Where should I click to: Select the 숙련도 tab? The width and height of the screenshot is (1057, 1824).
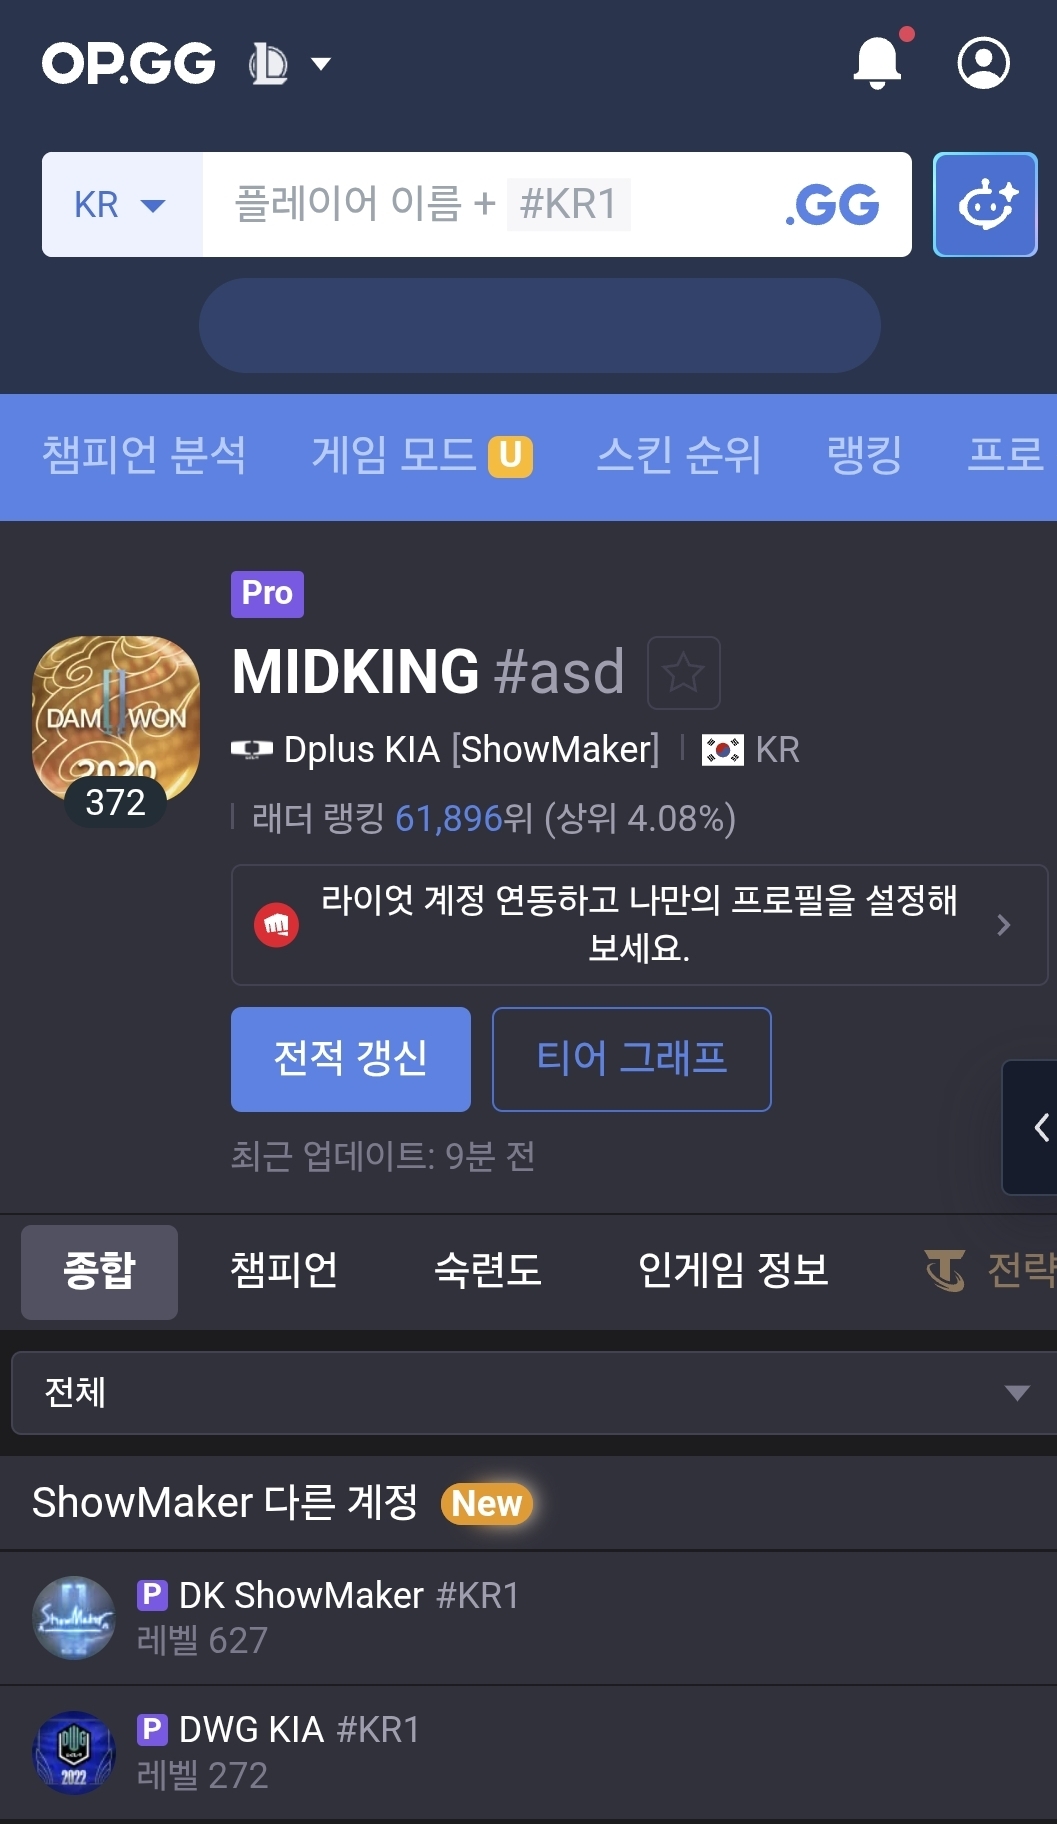tap(488, 1271)
